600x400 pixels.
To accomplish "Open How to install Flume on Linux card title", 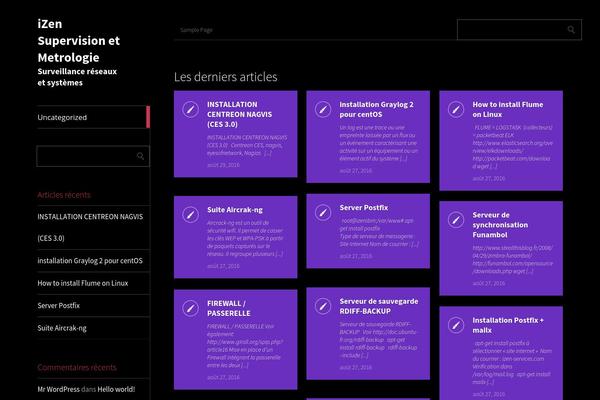I will click(x=507, y=109).
